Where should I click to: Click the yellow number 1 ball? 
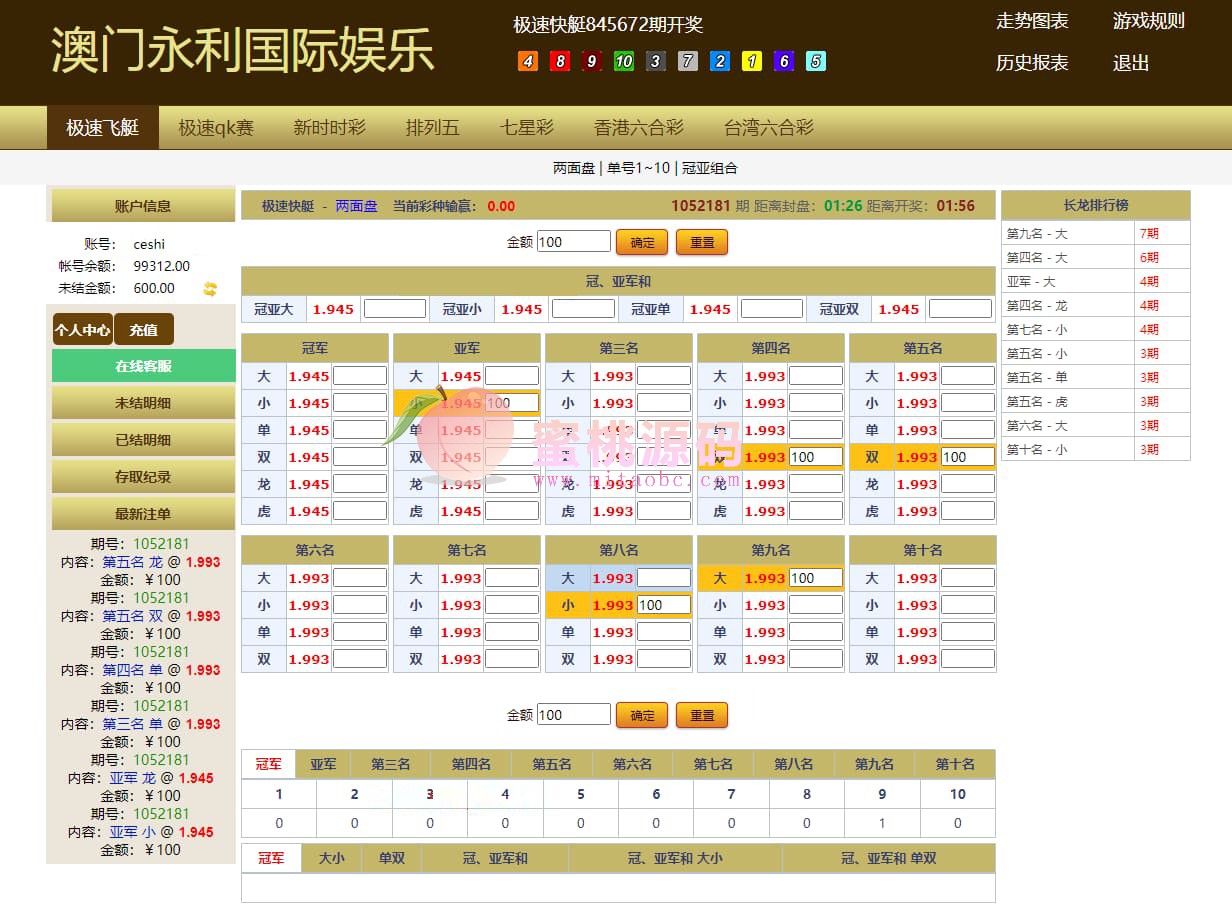click(x=752, y=61)
